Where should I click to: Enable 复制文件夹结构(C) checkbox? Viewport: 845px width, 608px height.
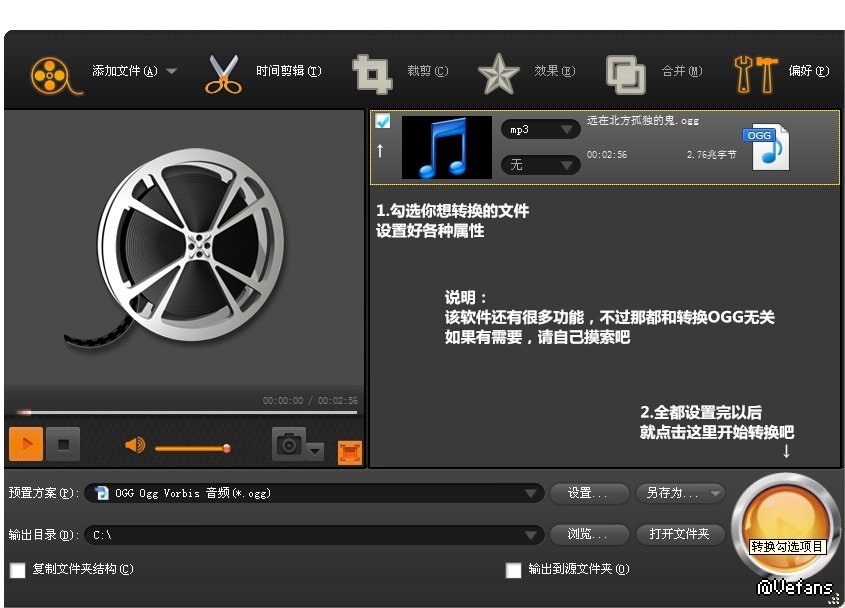point(18,570)
